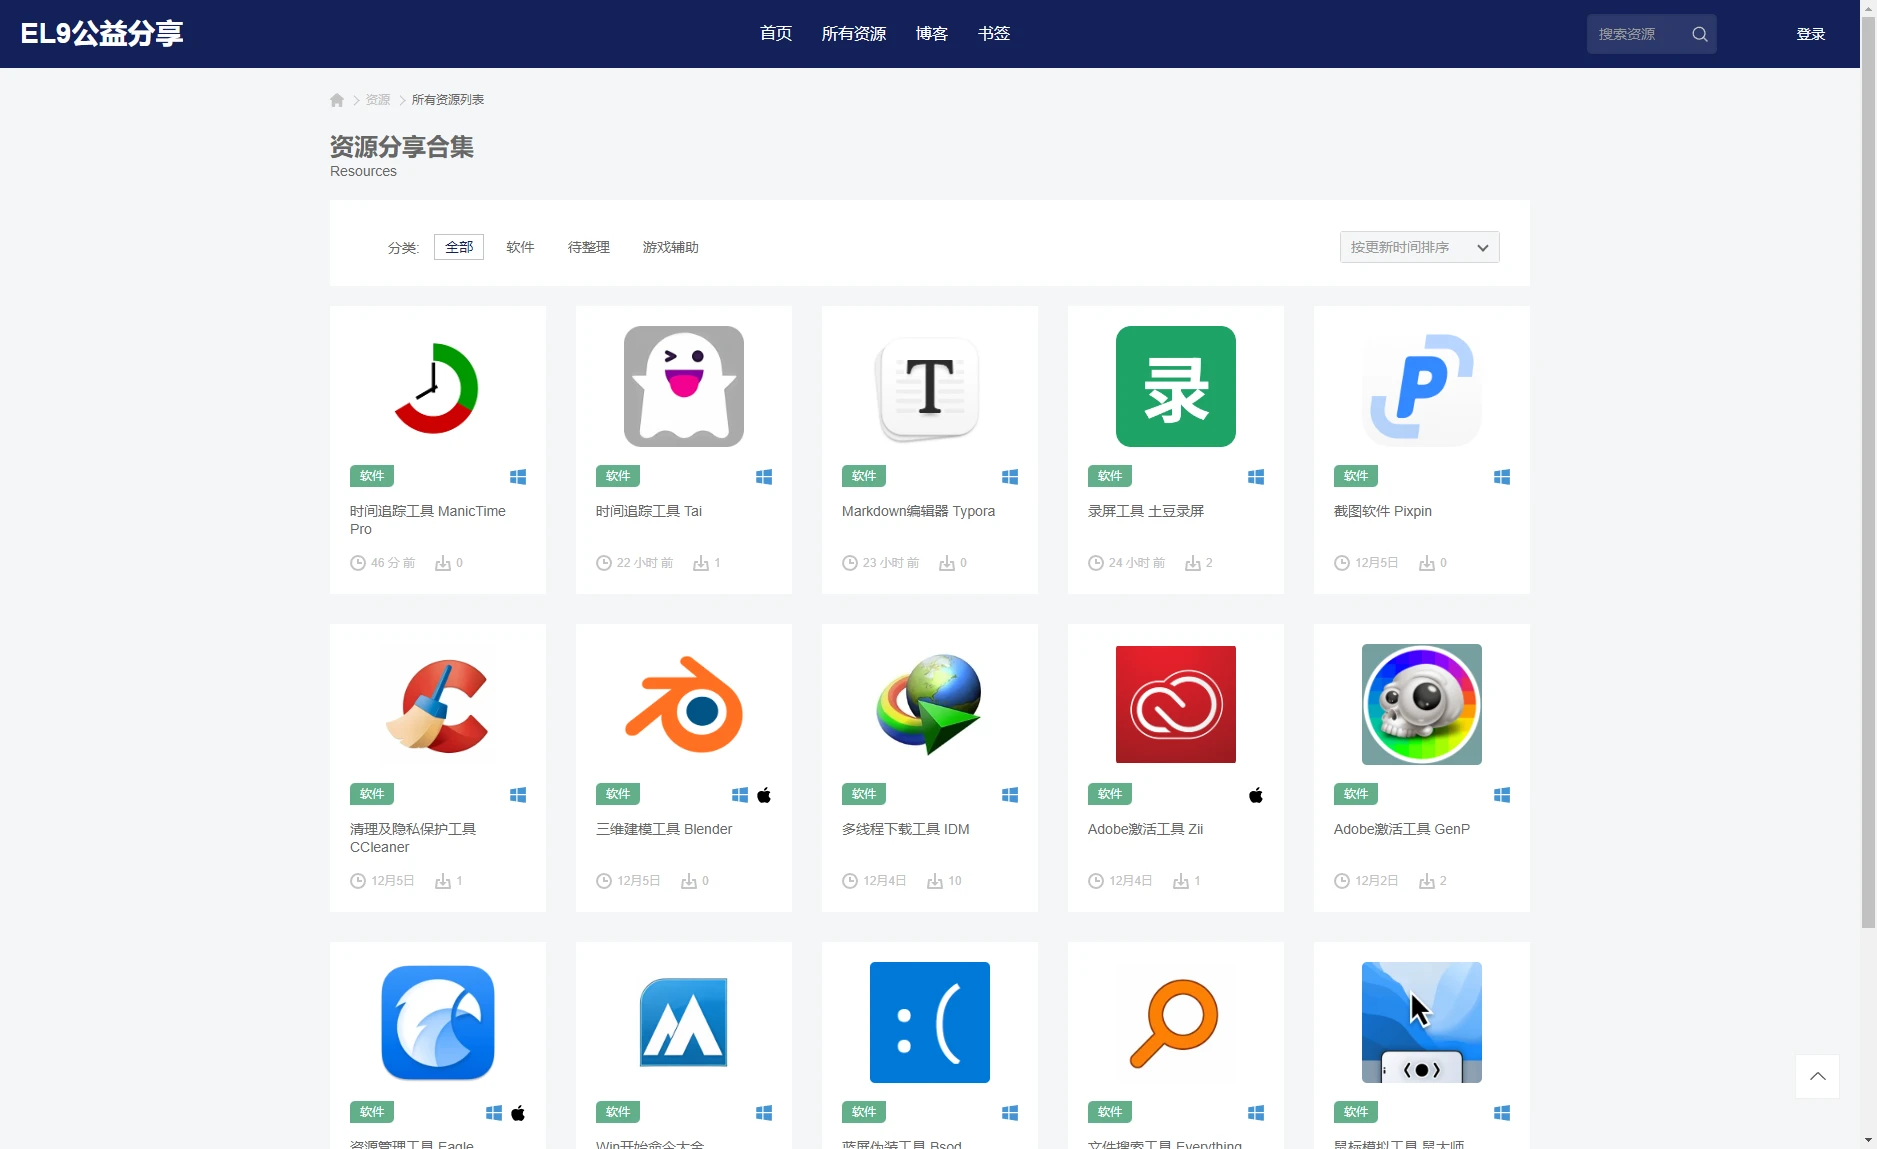Click the Adobe Creative Cloud Zii icon
Screen dimensions: 1877x1149
[x=1175, y=705]
